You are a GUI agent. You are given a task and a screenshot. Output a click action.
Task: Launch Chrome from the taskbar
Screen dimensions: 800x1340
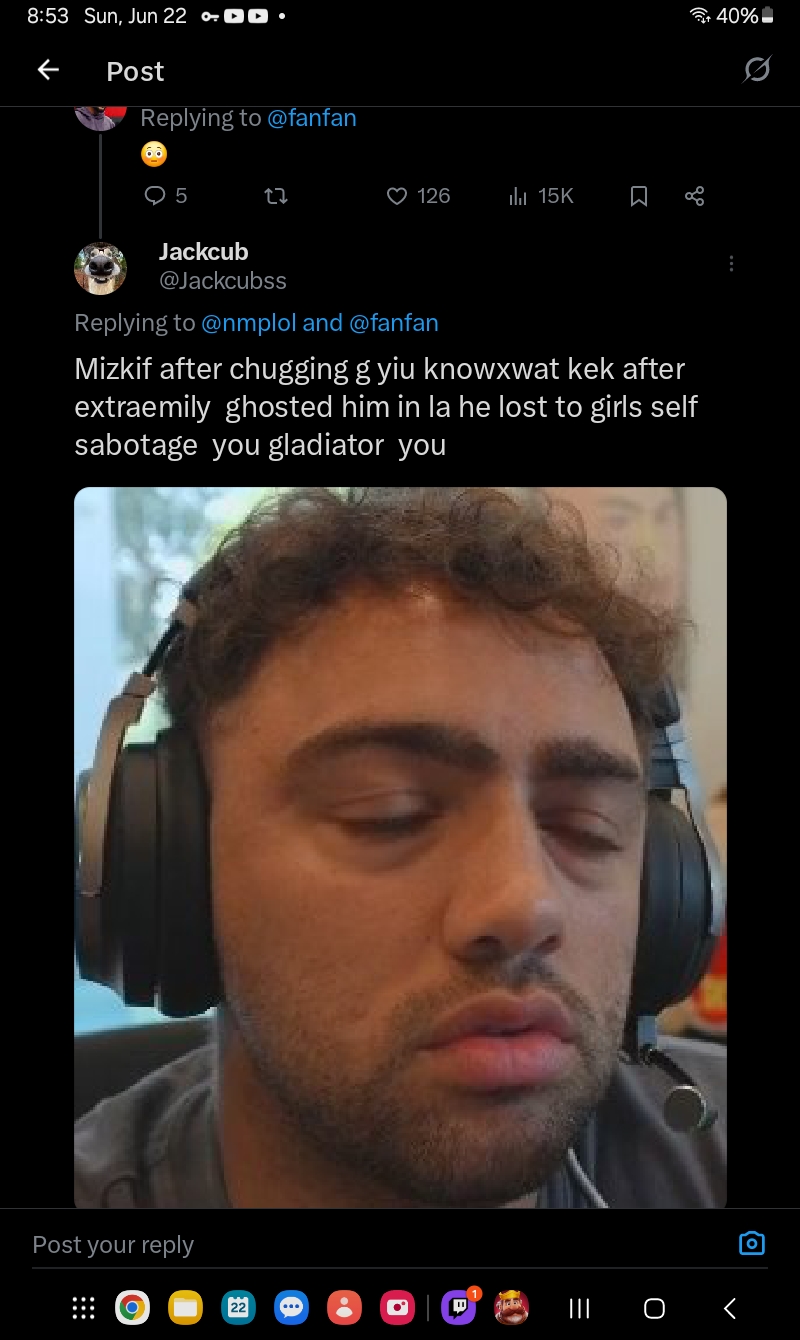[132, 1307]
